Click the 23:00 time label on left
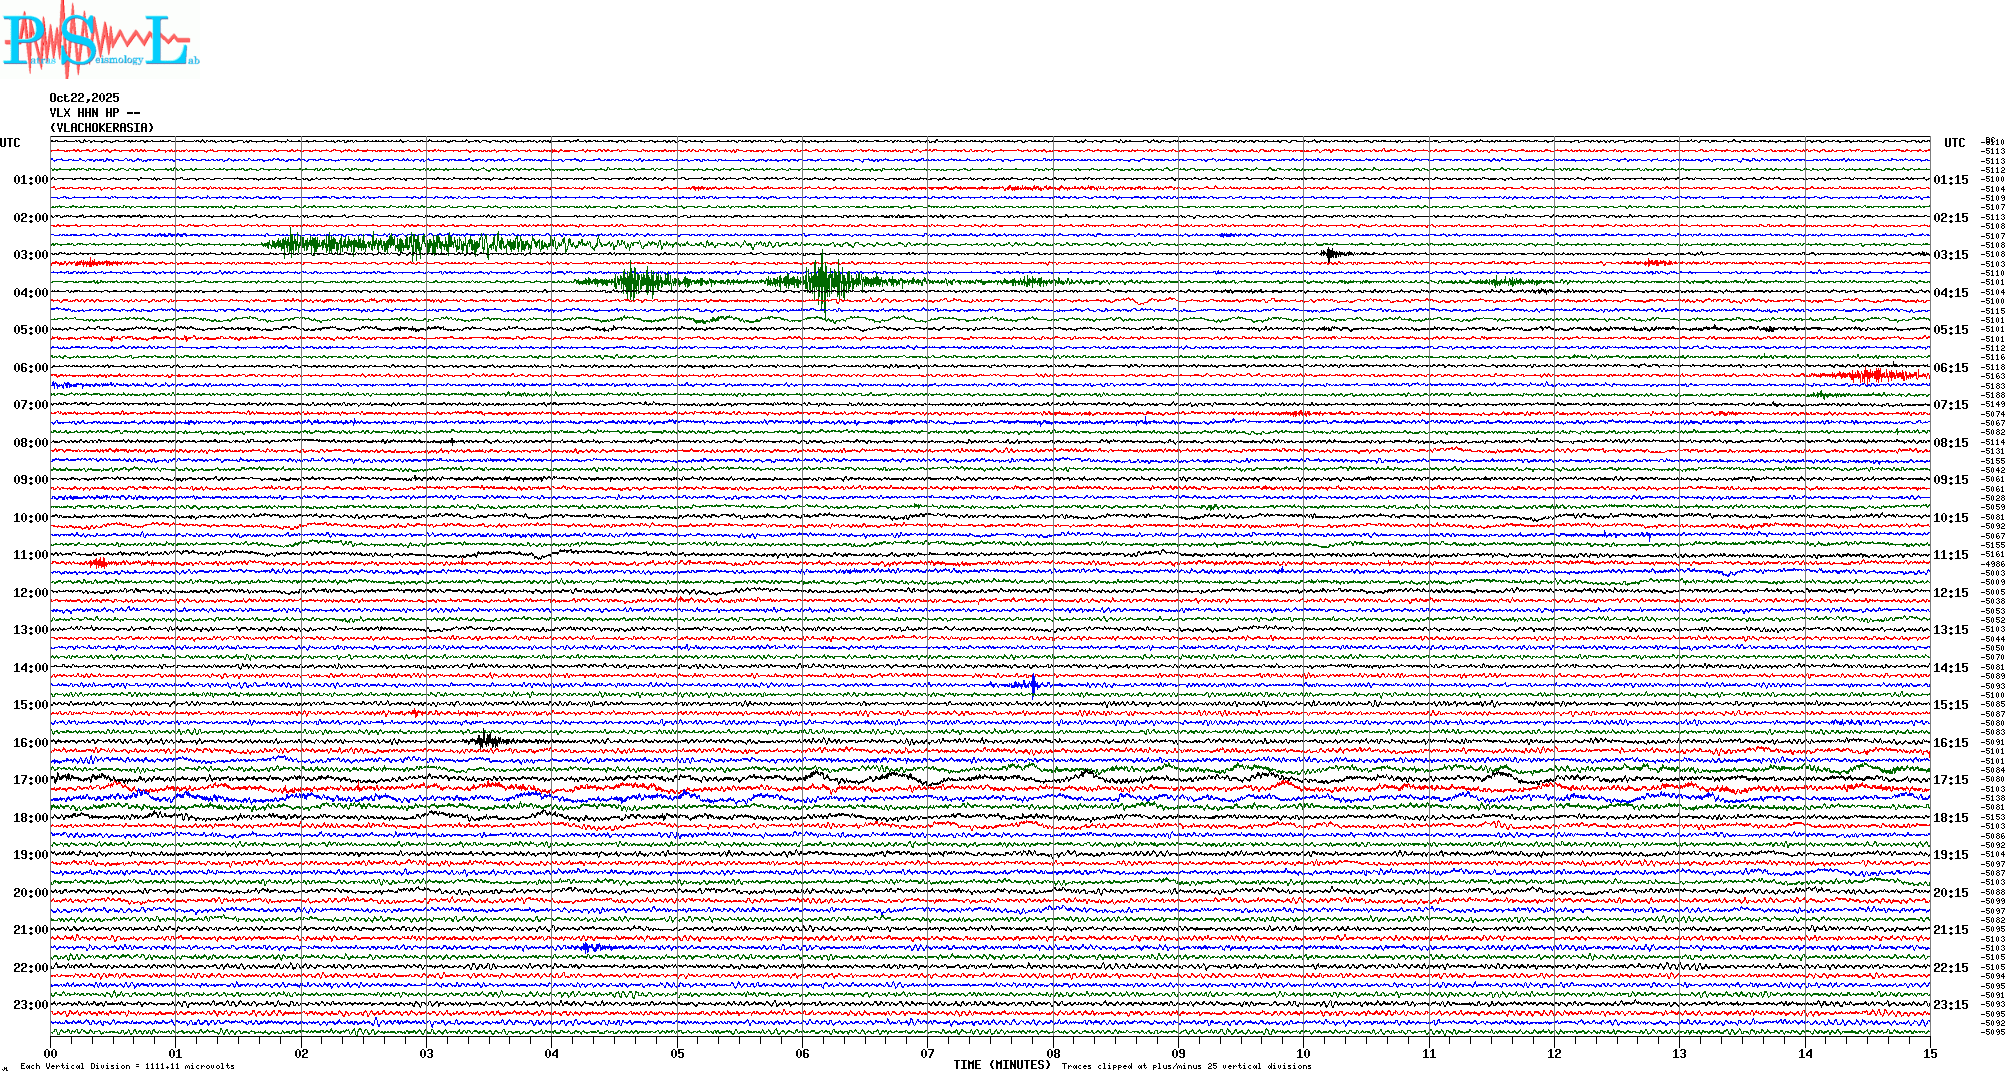Image resolution: width=2010 pixels, height=1080 pixels. coord(30,1005)
